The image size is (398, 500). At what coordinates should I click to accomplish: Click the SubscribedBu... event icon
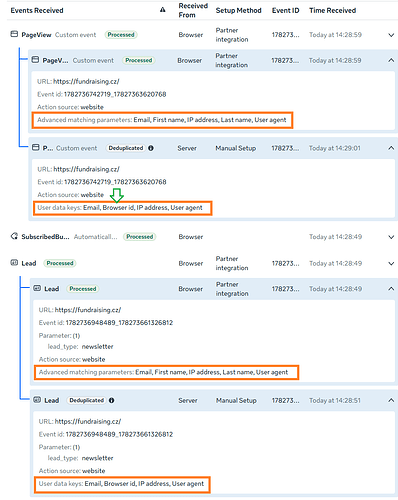pos(14,236)
